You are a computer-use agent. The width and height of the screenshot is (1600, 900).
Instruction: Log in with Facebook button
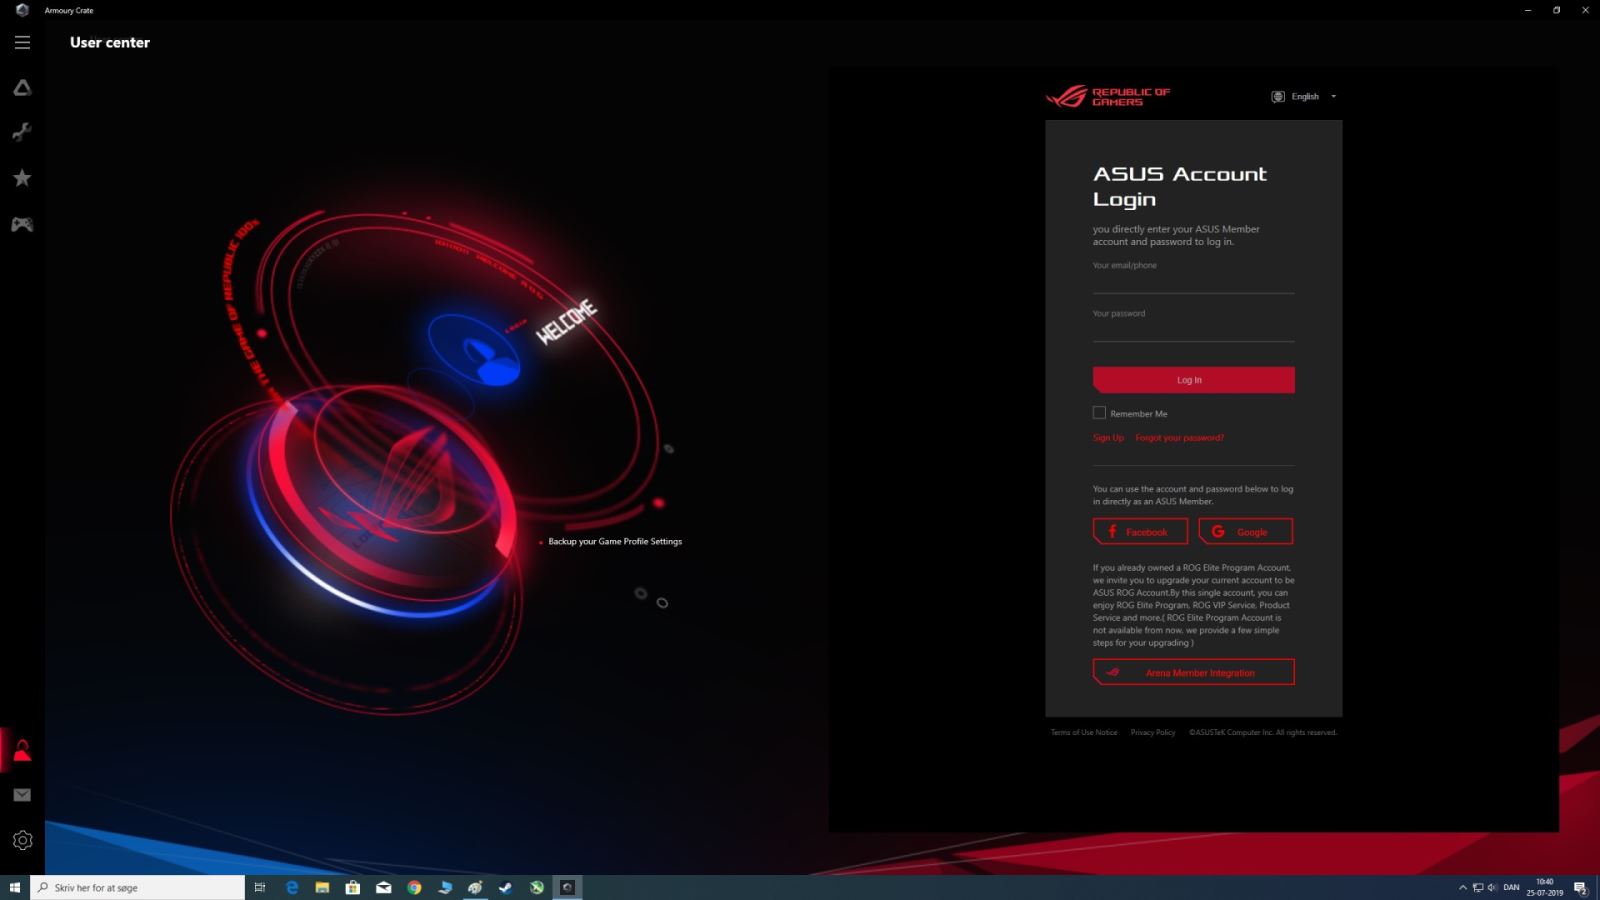[x=1140, y=531]
